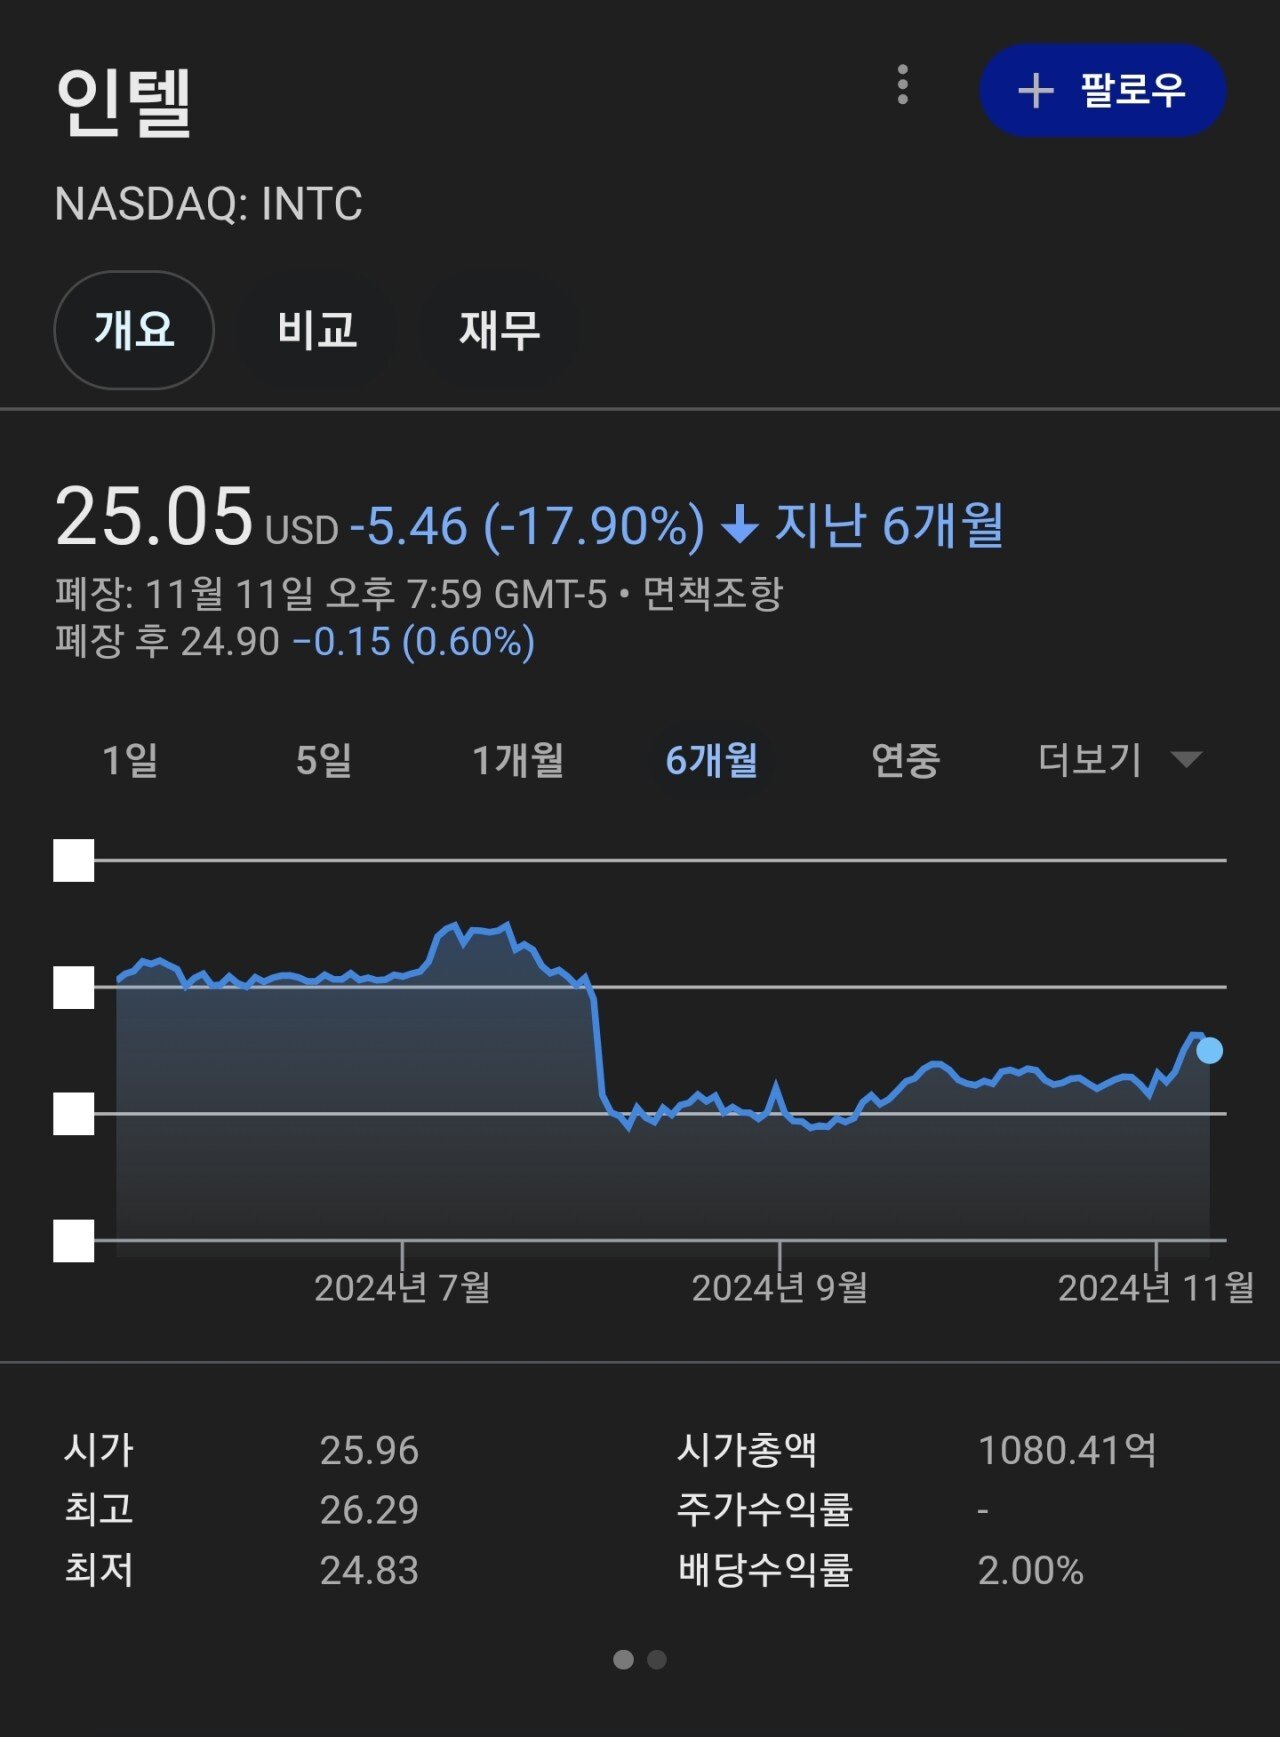Click the 2024년 11월 axis label

(x=1156, y=1288)
